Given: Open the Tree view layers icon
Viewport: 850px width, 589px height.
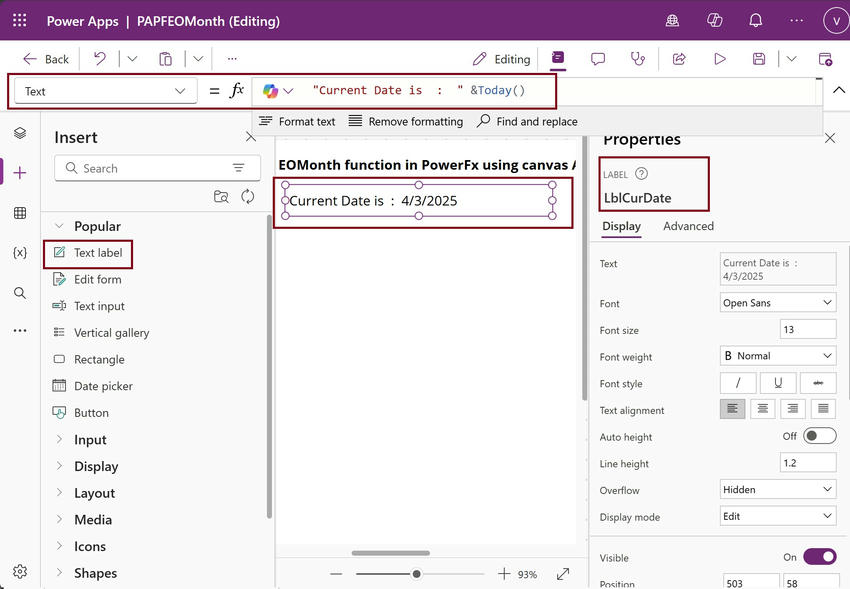Looking at the screenshot, I should (20, 133).
